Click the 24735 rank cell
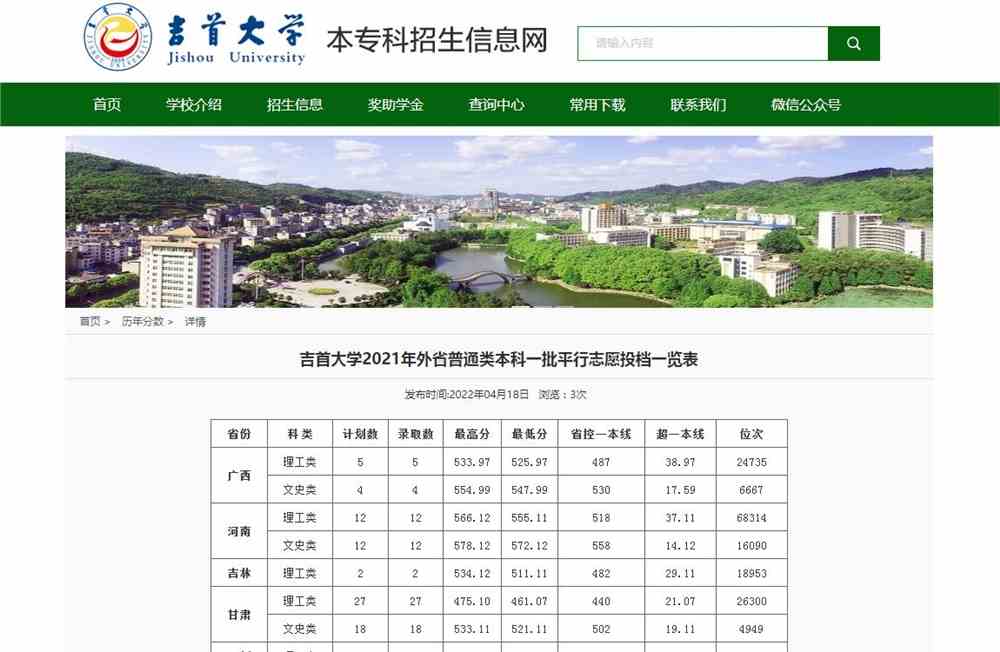This screenshot has height=652, width=1000. tap(751, 462)
